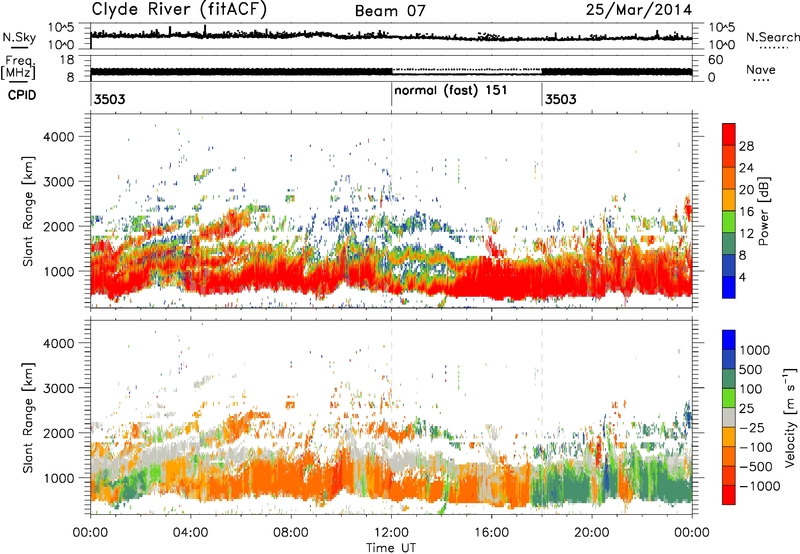Screen dimensions: 800x554
Task: Click the 'Velocity [m s-1]' colorbar title
Action: coord(790,417)
